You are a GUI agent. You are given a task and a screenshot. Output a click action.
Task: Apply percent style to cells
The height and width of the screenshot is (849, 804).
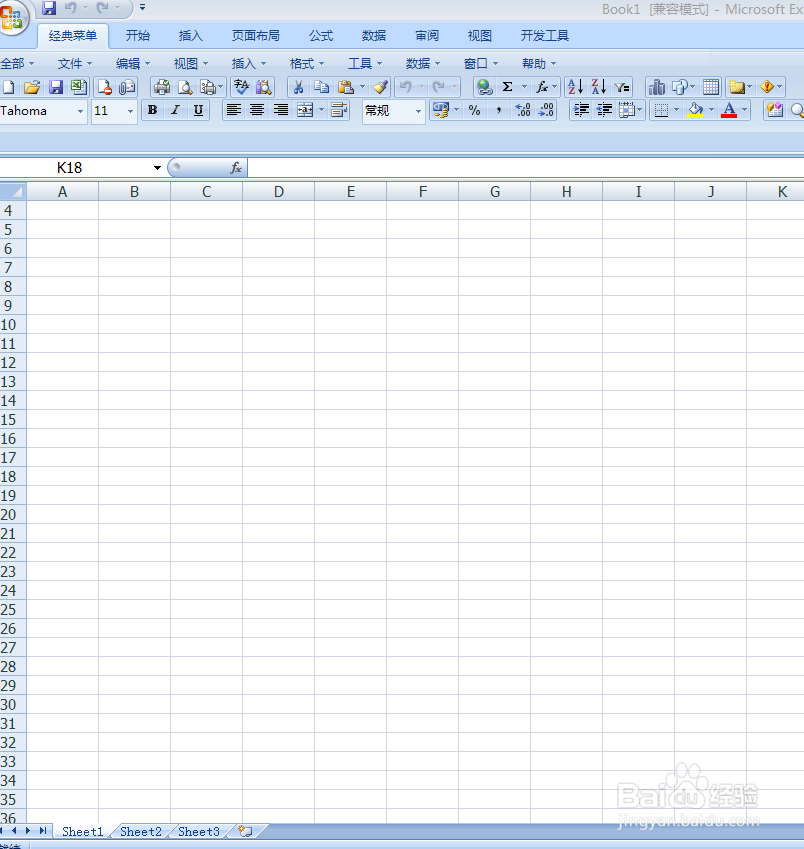[475, 110]
